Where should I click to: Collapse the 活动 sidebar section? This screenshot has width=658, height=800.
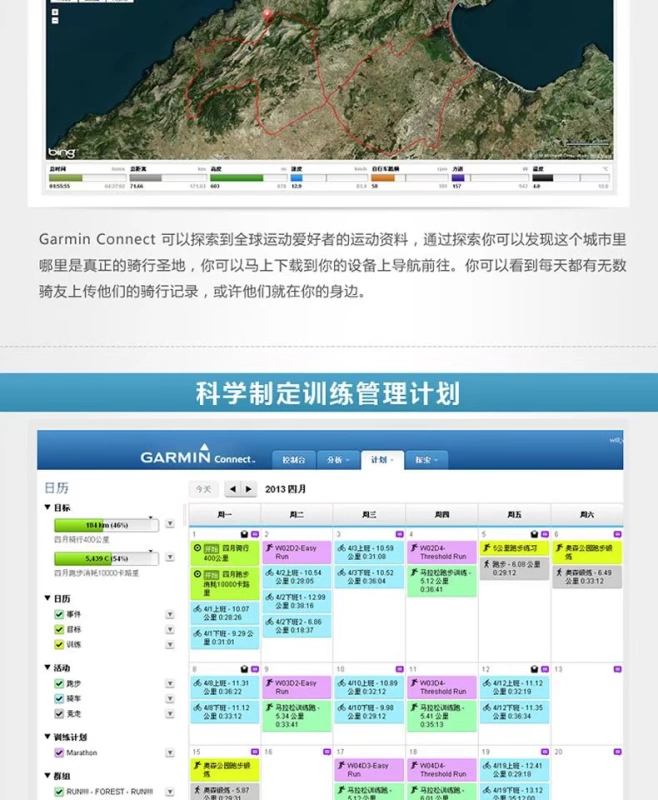pyautogui.click(x=47, y=667)
